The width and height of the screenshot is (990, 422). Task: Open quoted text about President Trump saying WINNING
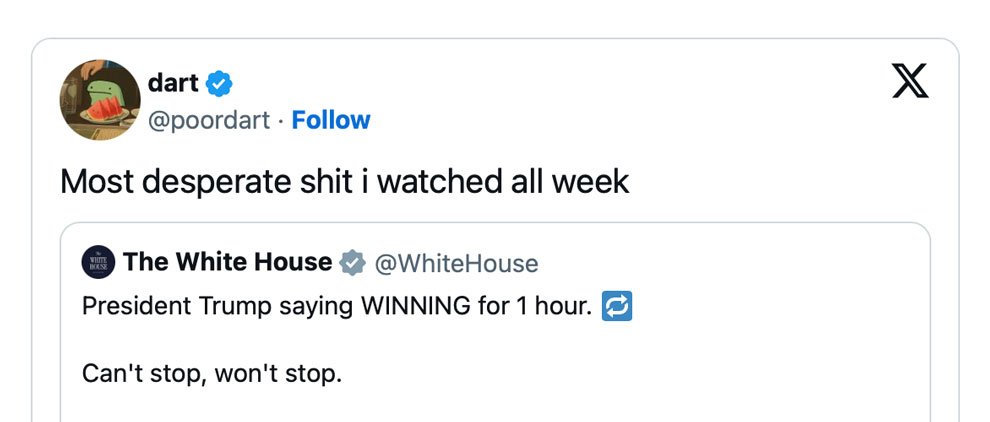pos(337,306)
